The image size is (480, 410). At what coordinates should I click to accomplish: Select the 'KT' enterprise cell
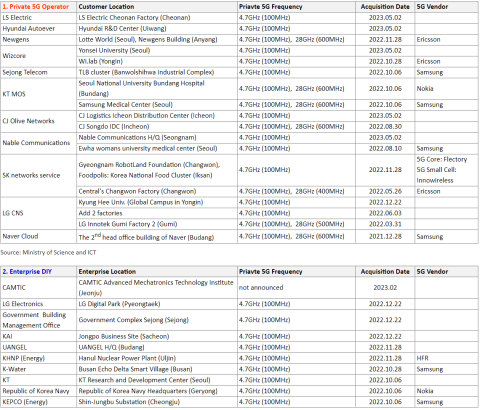click(39, 380)
